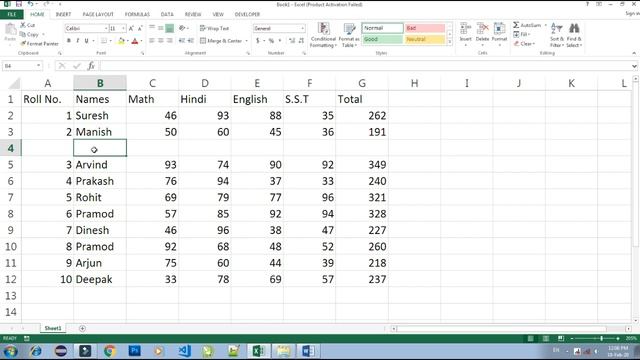Image resolution: width=640 pixels, height=360 pixels.
Task: Add a new sheet with plus button
Action: pos(82,328)
